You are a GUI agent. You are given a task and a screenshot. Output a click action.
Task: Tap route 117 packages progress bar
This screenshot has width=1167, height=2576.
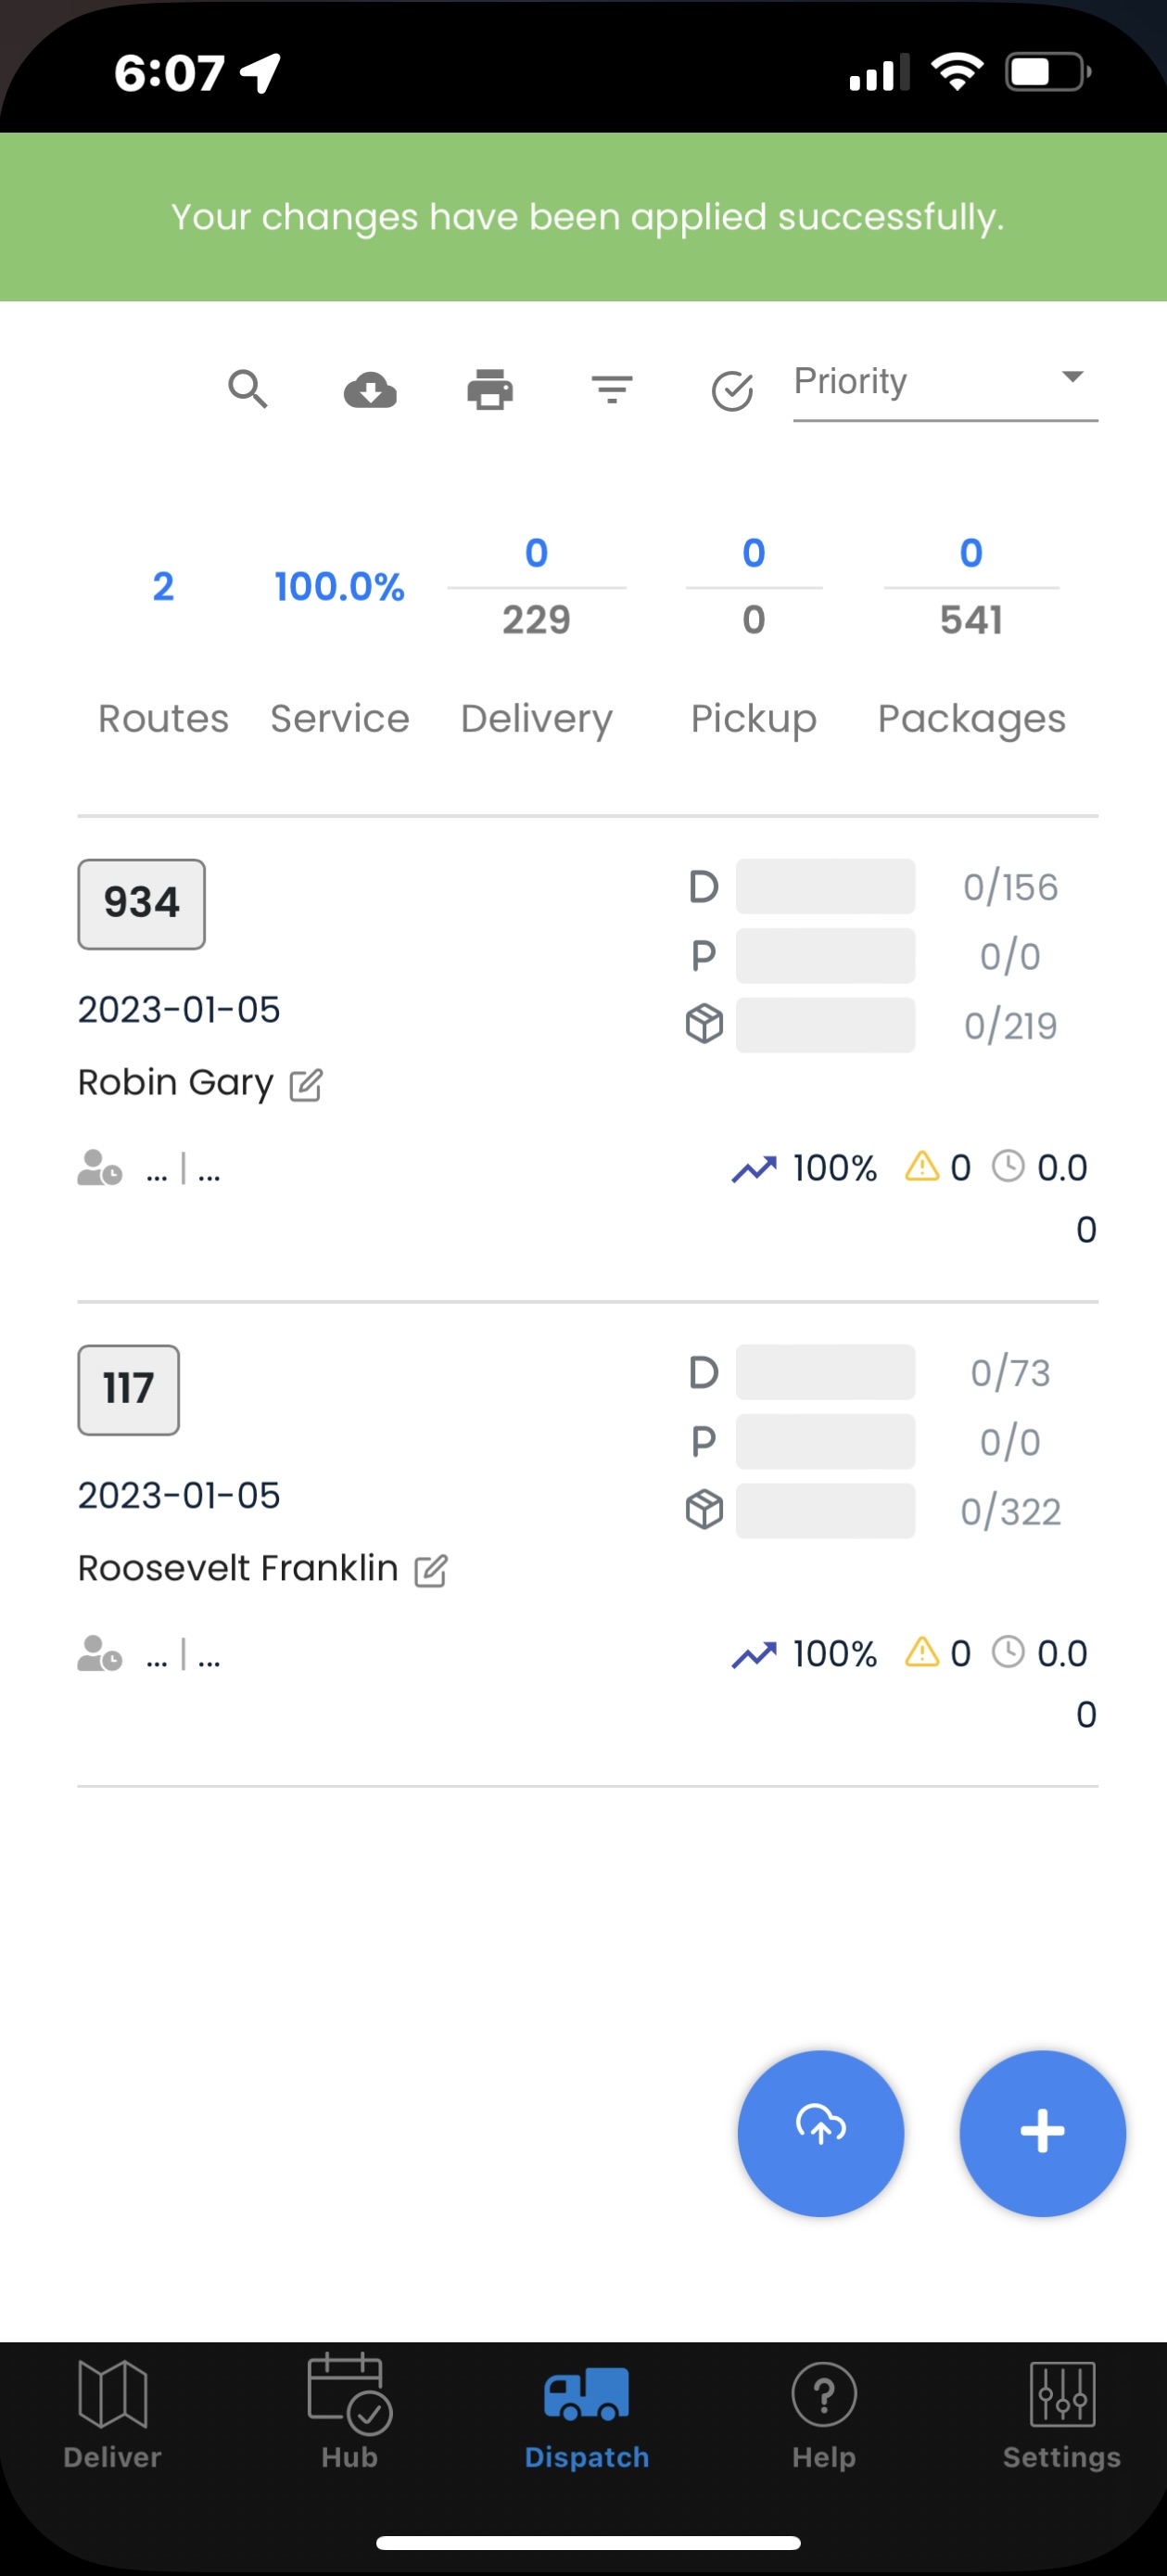[825, 1511]
